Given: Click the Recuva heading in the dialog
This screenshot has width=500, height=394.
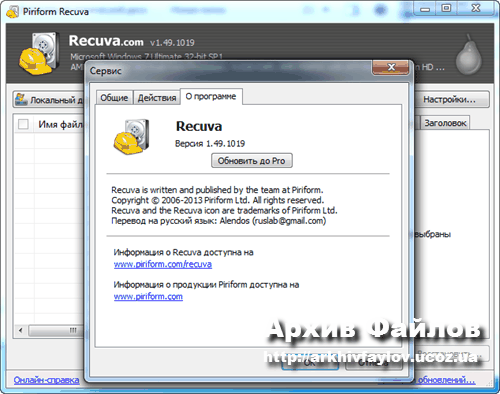Looking at the screenshot, I should coord(199,126).
